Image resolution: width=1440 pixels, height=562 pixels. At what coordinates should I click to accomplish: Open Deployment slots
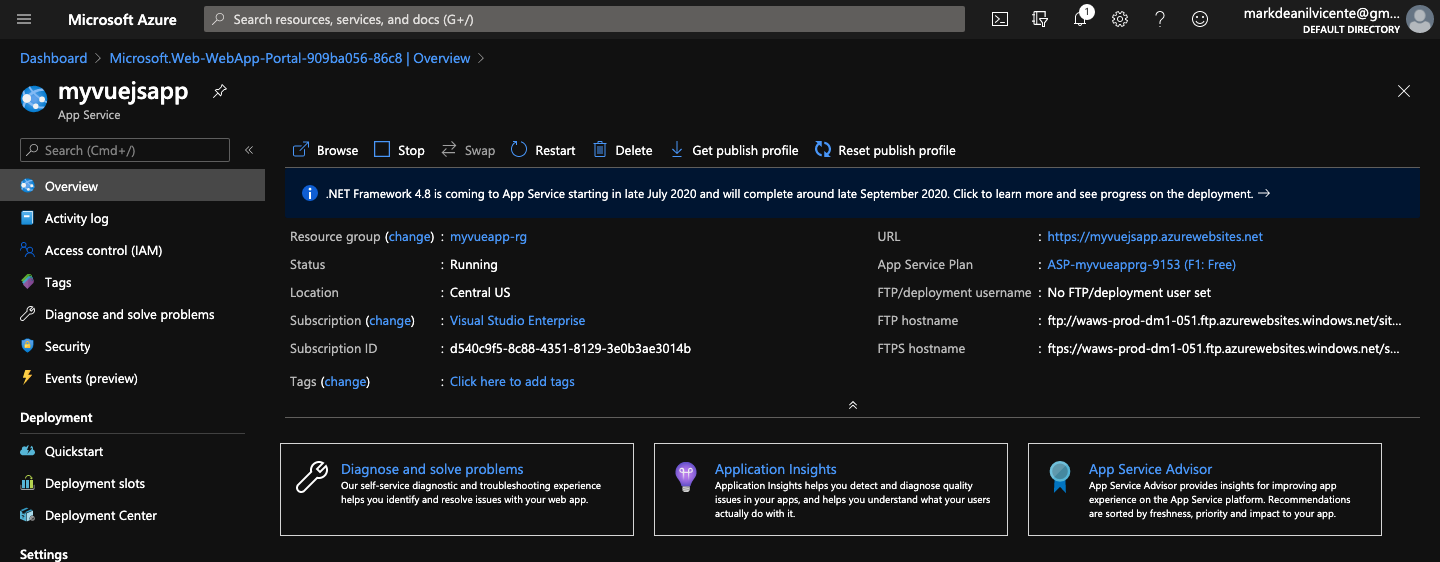(x=132, y=483)
